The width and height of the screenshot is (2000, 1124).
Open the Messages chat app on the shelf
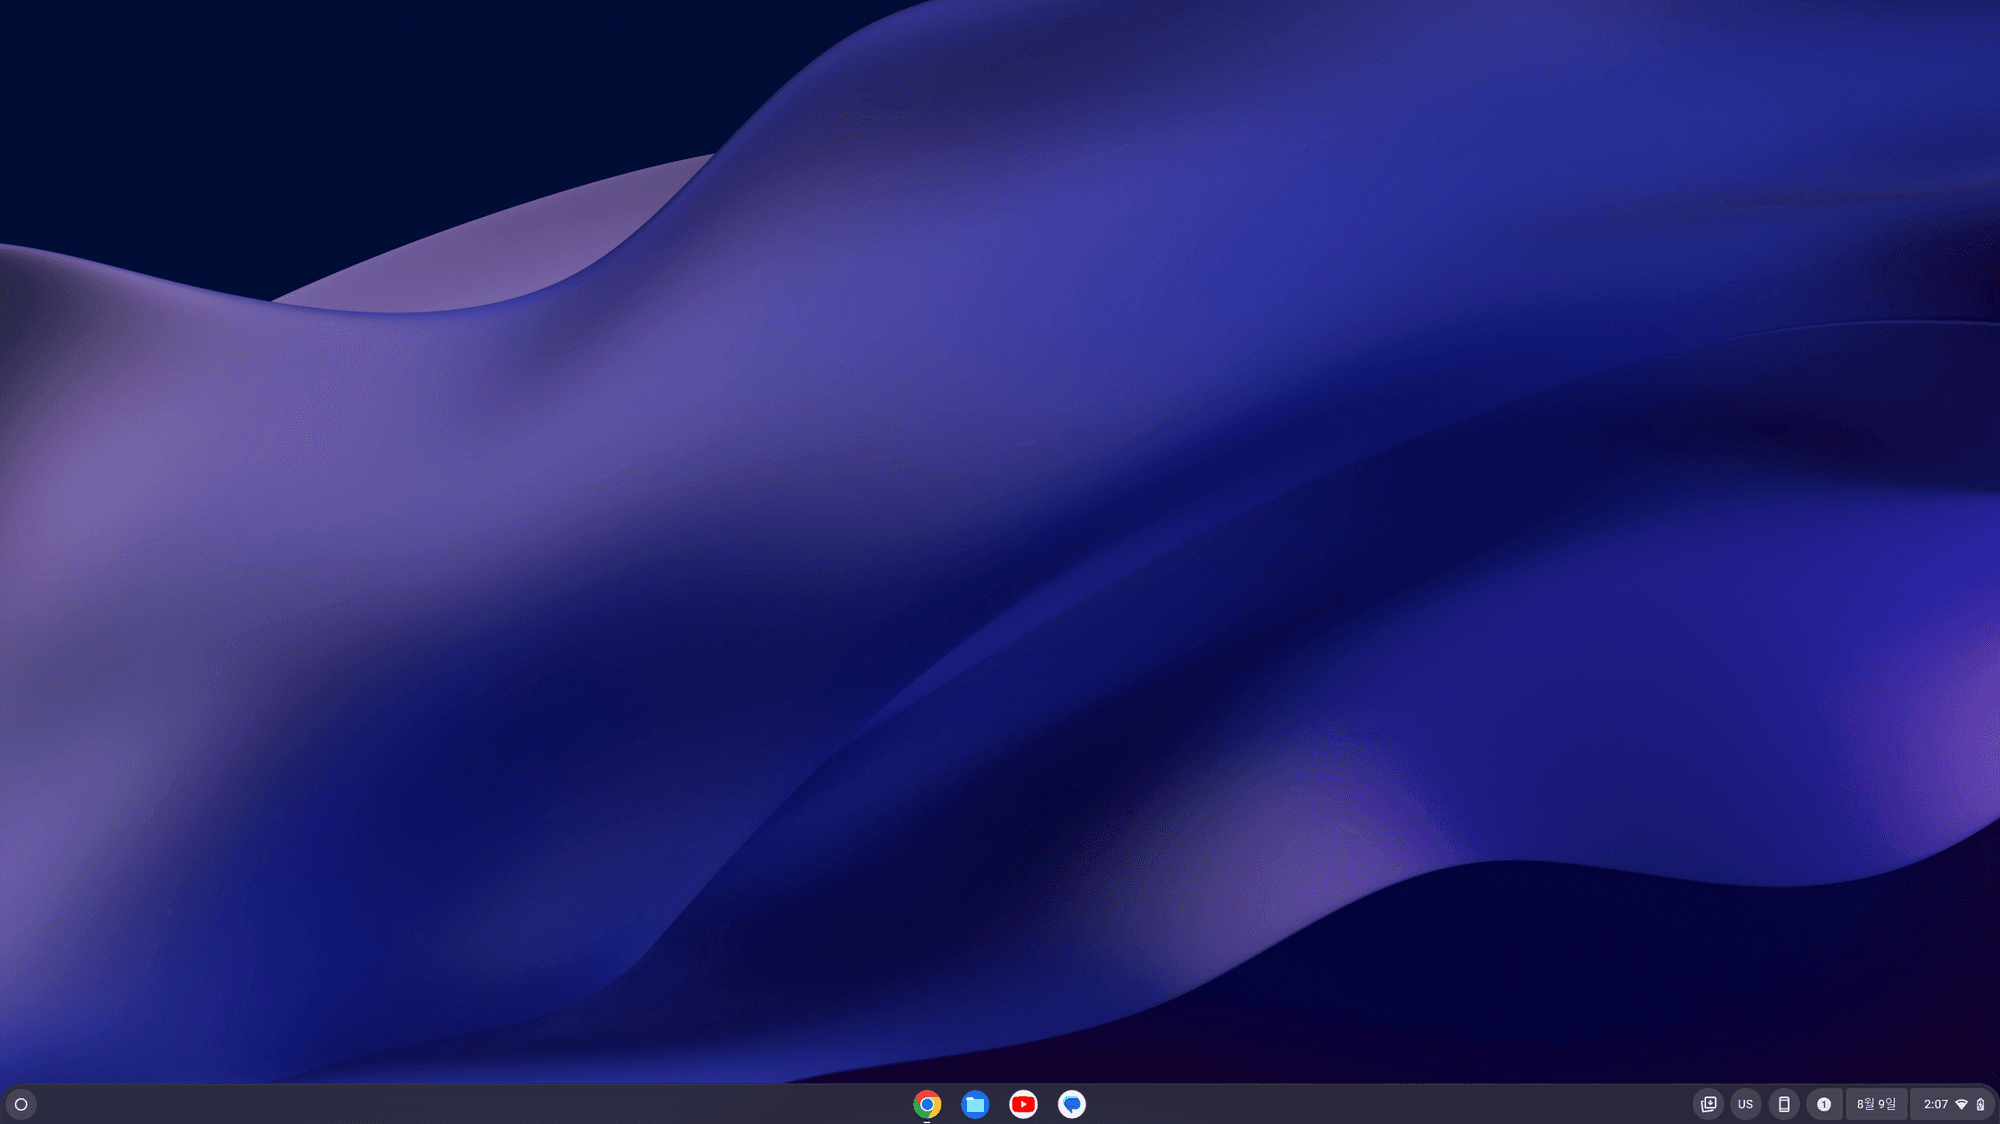1071,1104
